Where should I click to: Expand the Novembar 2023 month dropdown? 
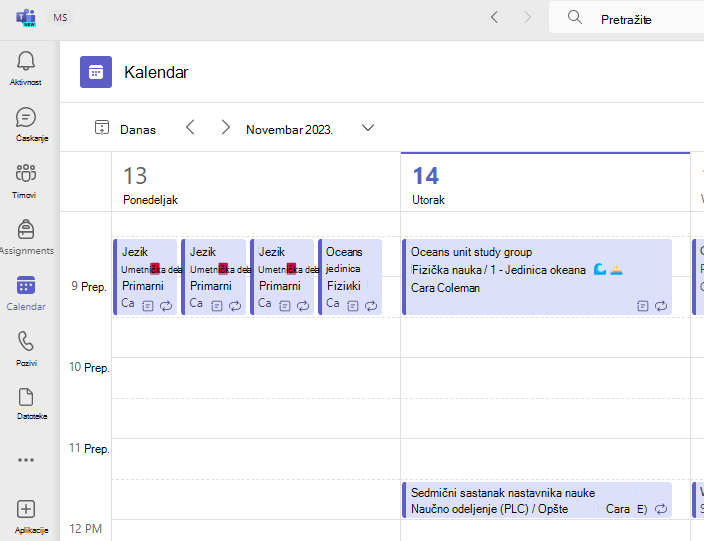tap(368, 128)
